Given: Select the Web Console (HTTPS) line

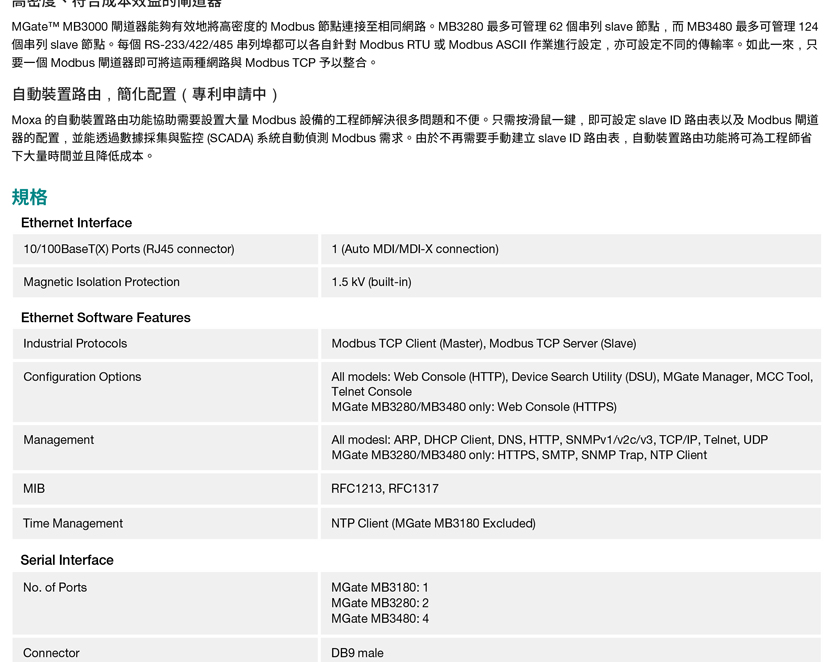Looking at the screenshot, I should tap(474, 407).
